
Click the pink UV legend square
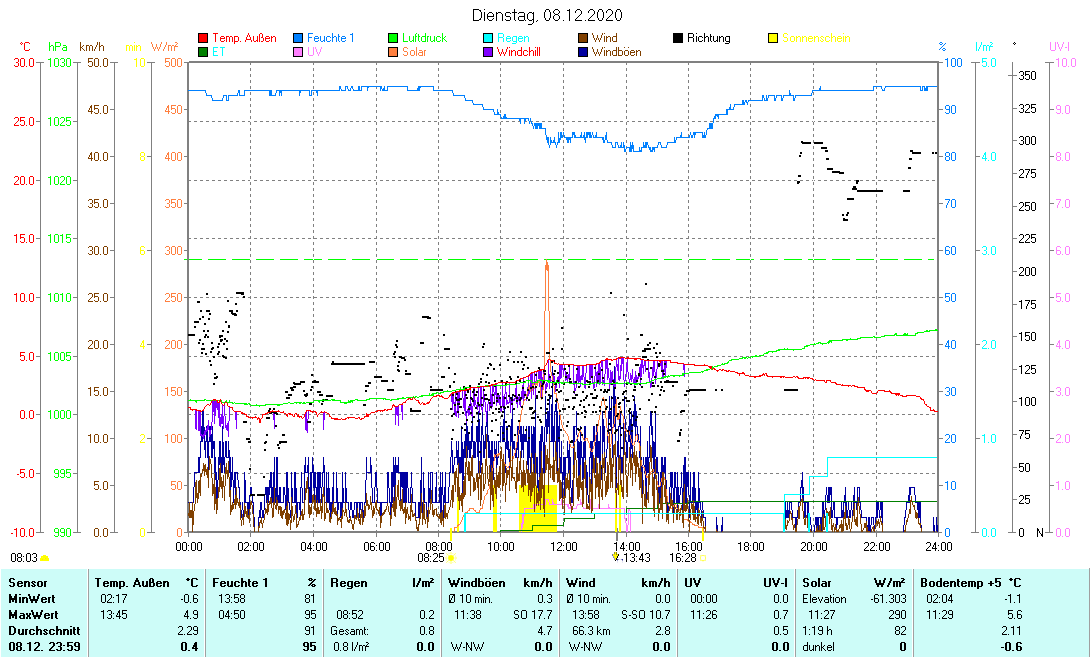tap(299, 52)
